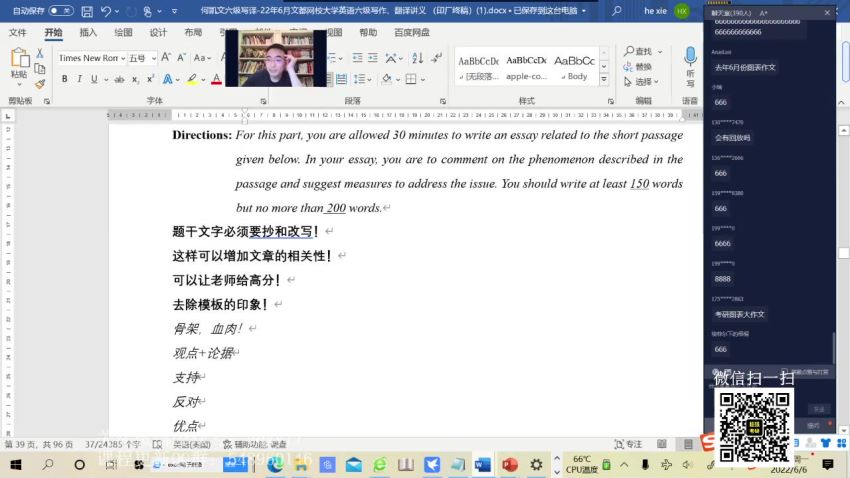The width and height of the screenshot is (850, 478).
Task: Switch to the 绘图 ribbon tab
Action: tap(123, 33)
